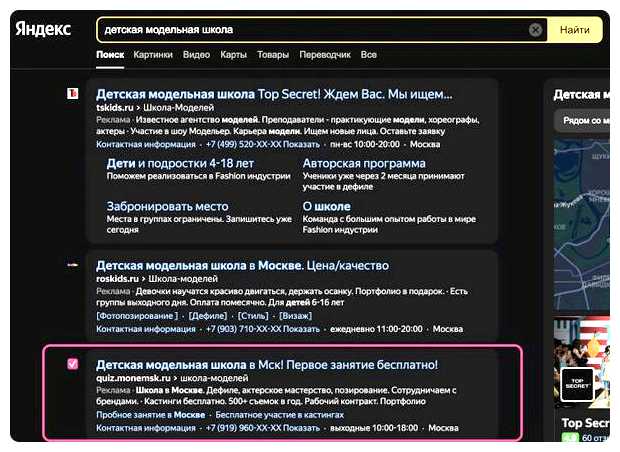
Task: Open the roskids.ru site link
Action: 117,279
